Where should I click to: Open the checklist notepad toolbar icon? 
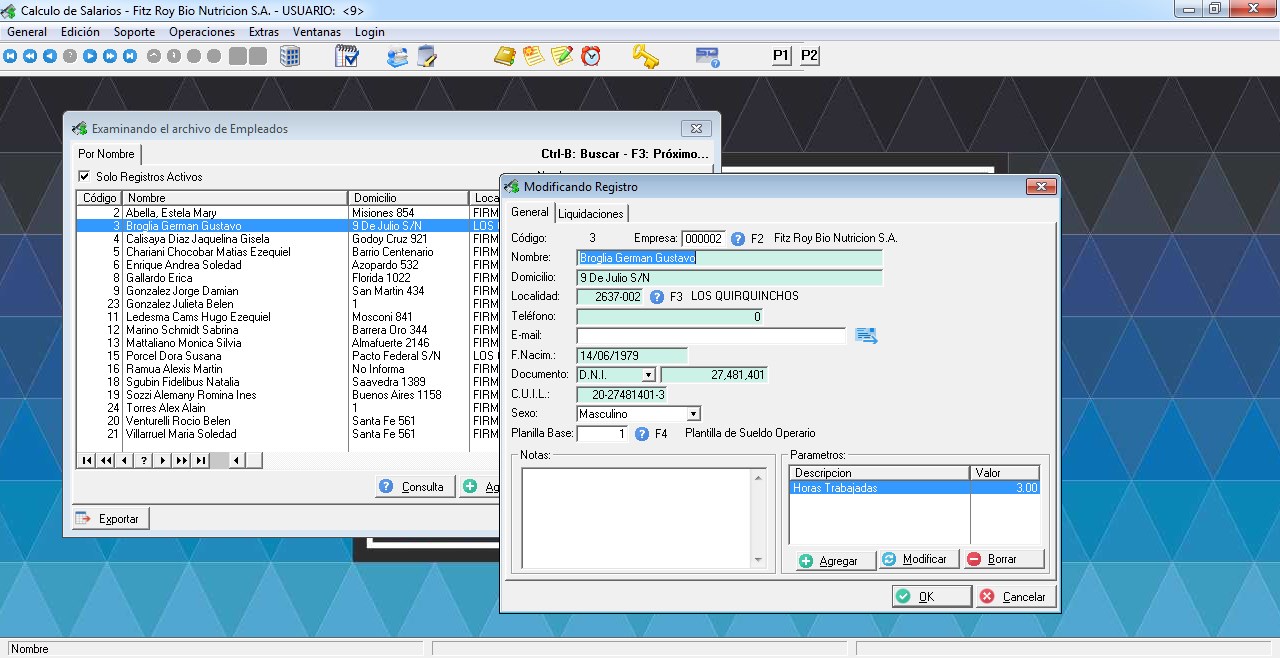point(346,56)
